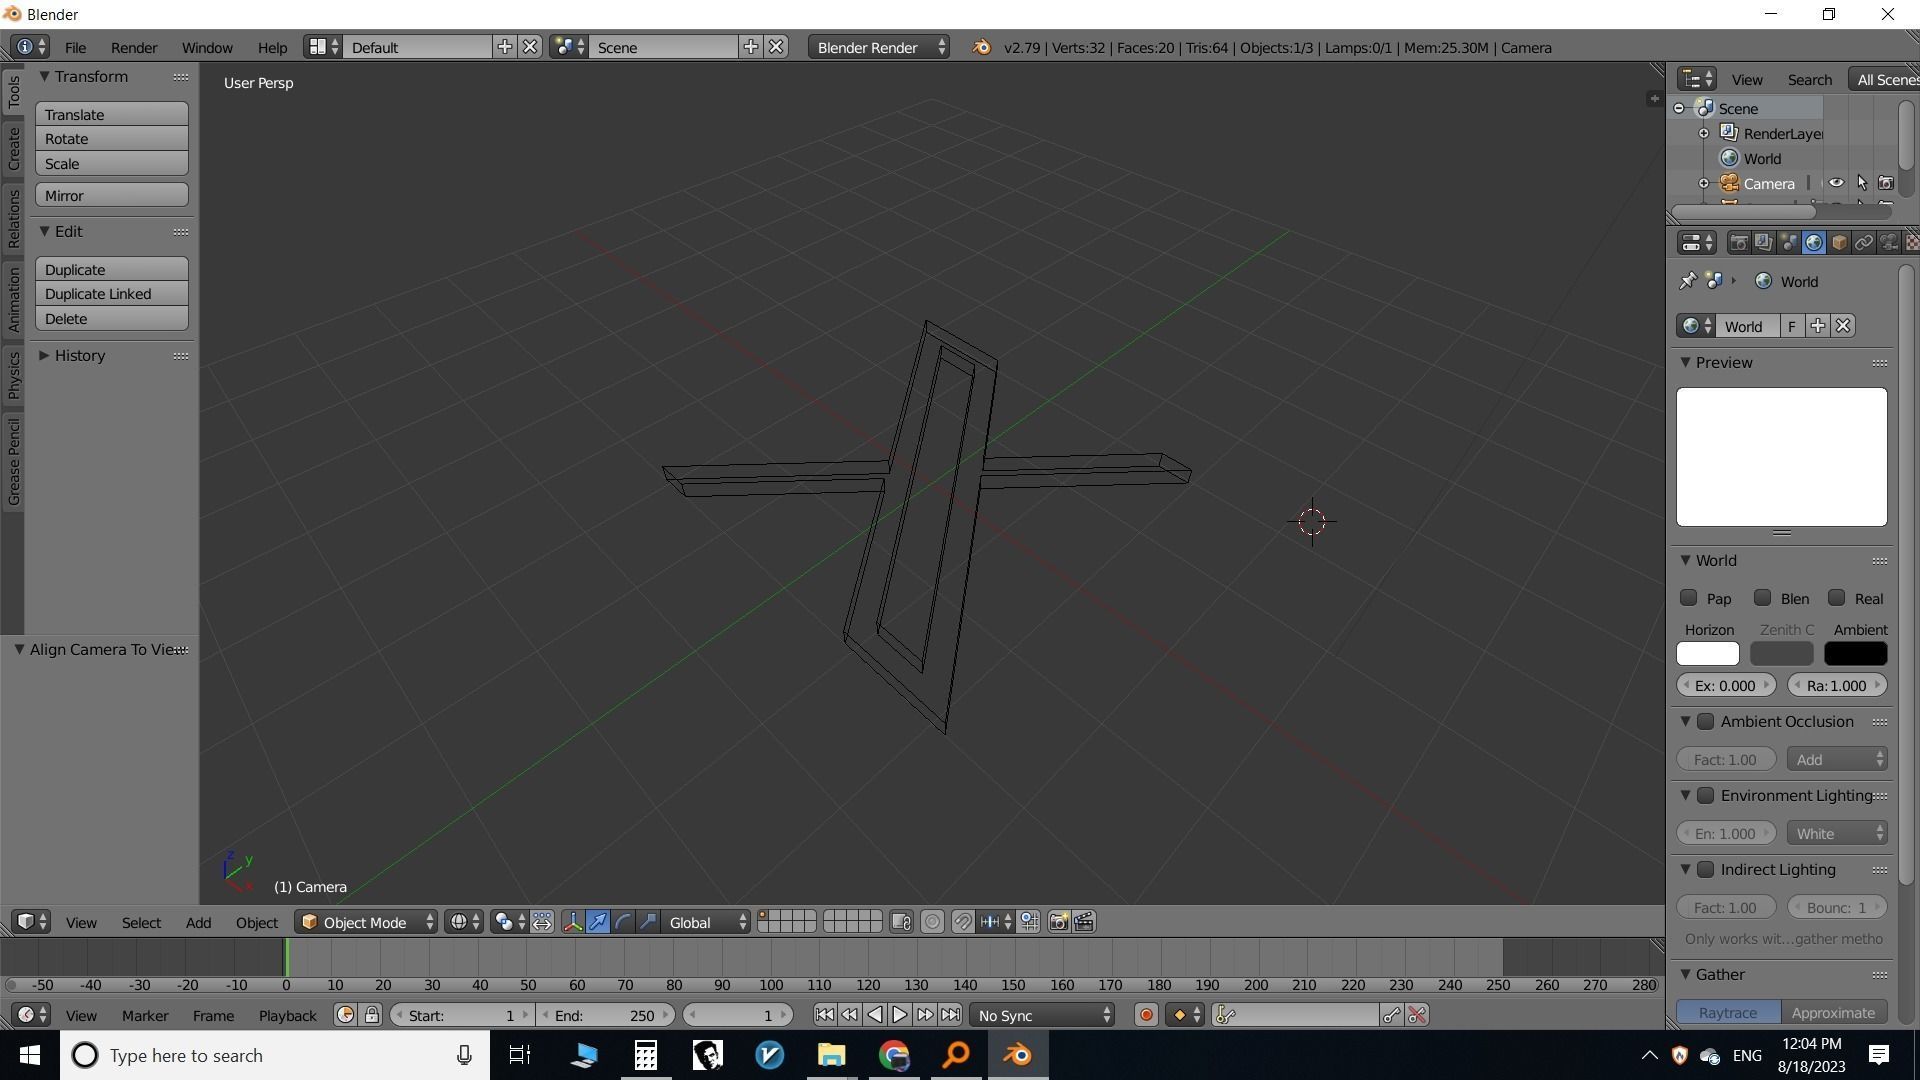Toggle Camera renderability in outliner
Image resolution: width=1920 pixels, height=1080 pixels.
pos(1886,183)
